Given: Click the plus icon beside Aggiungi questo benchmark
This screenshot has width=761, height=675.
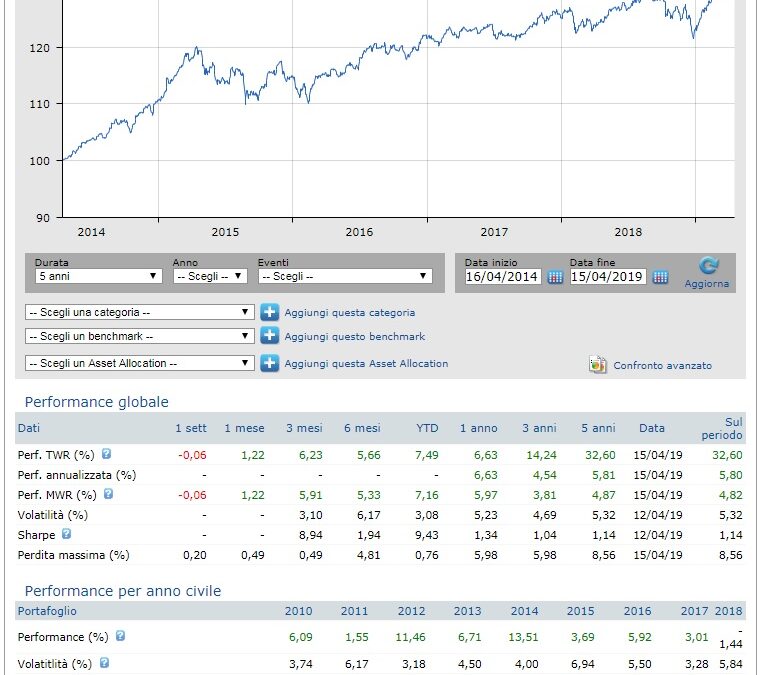Looking at the screenshot, I should (269, 337).
